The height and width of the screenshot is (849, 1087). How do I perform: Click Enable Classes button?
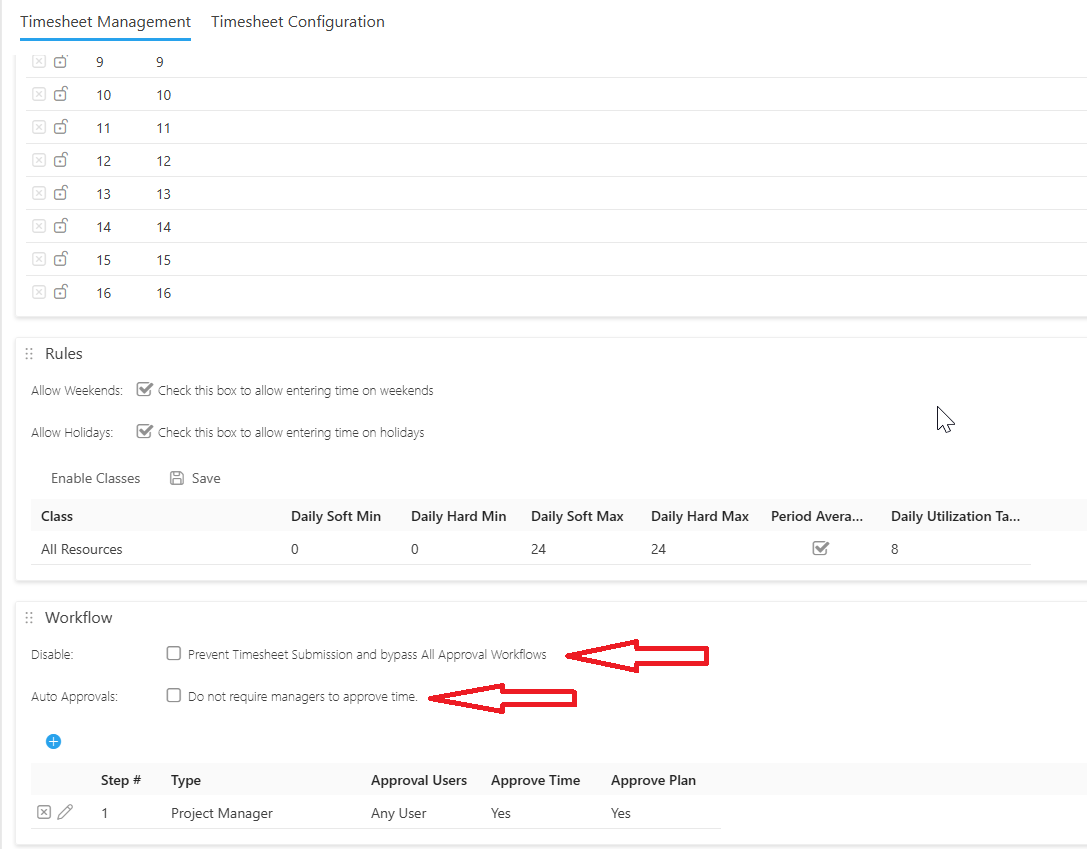point(96,478)
